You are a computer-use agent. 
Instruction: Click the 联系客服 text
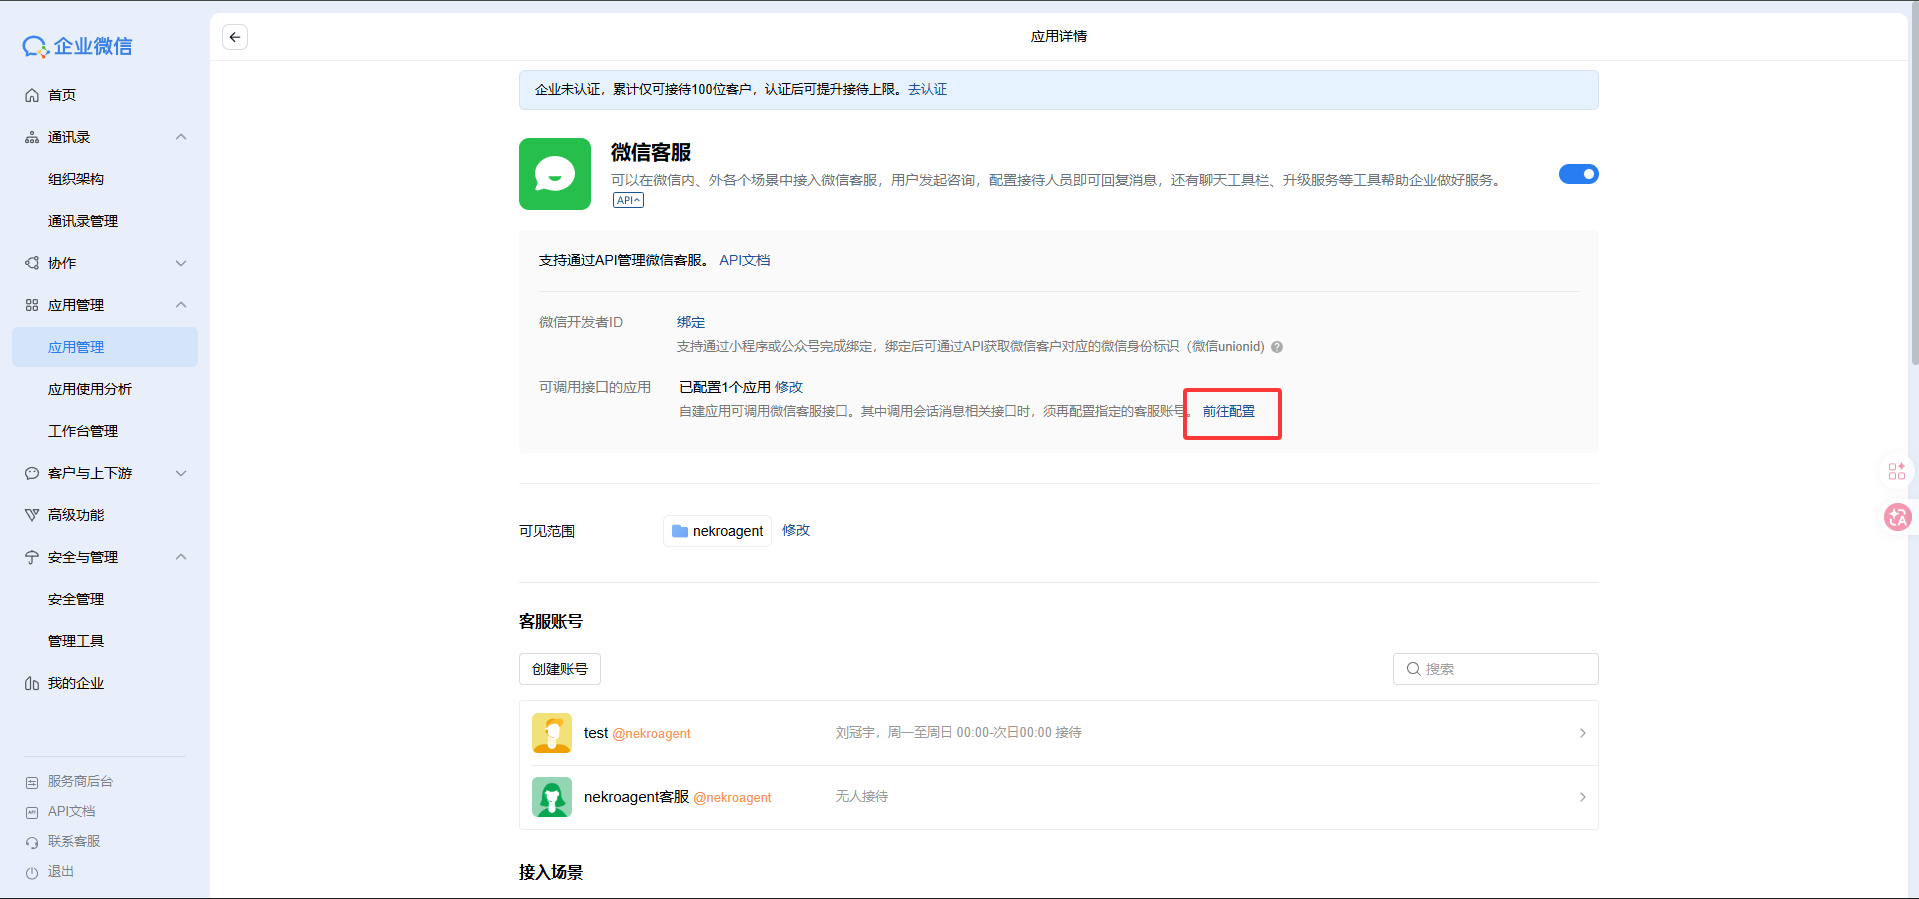click(74, 841)
